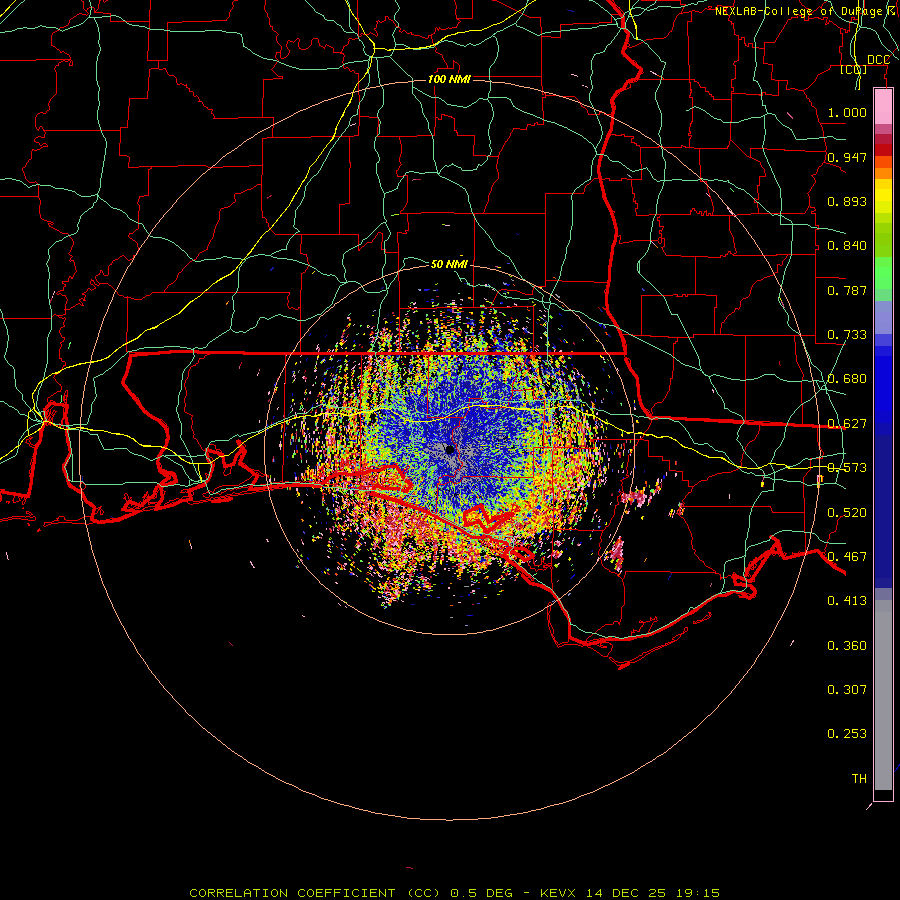The image size is (900, 900).
Task: Select the 0.787 legend value
Action: click(847, 290)
